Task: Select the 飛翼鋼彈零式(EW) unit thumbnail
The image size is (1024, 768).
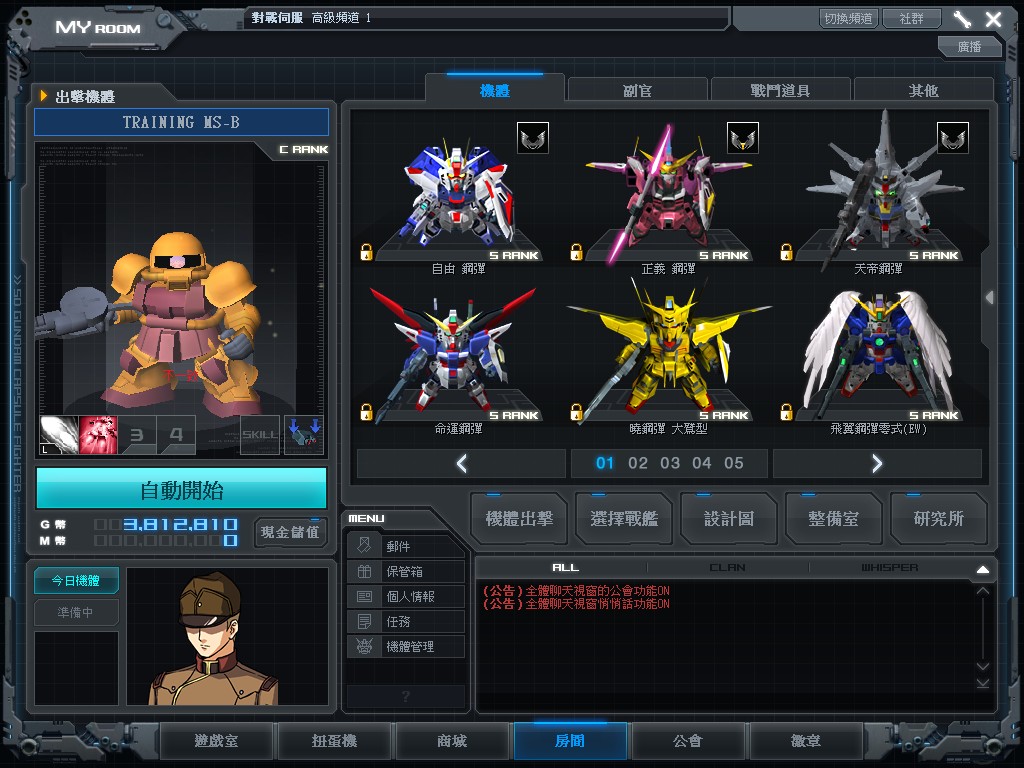Action: 878,355
